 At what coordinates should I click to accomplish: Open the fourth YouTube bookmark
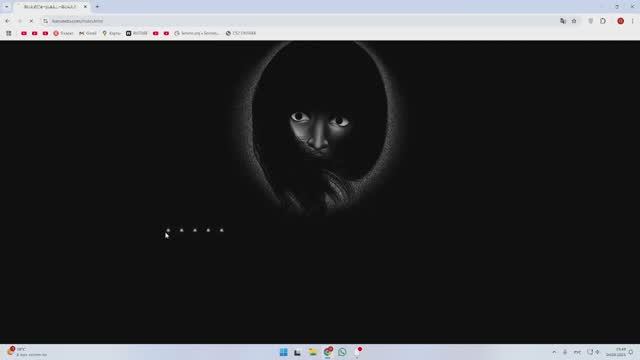[x=156, y=33]
